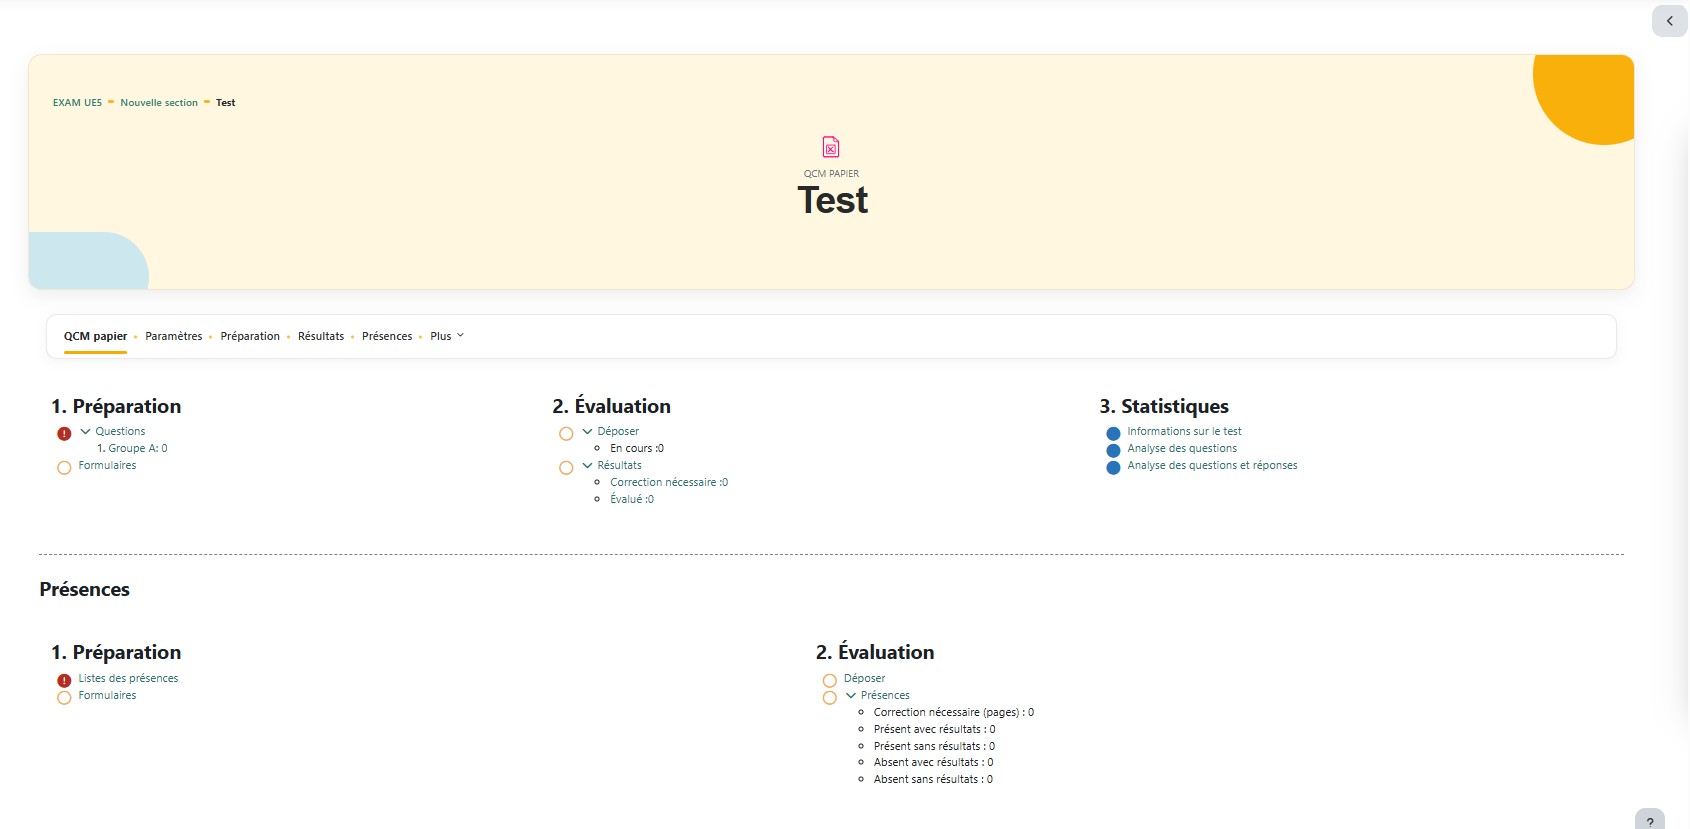
Task: Click blue dot beside Analyse des questions et réponses
Action: (1113, 468)
